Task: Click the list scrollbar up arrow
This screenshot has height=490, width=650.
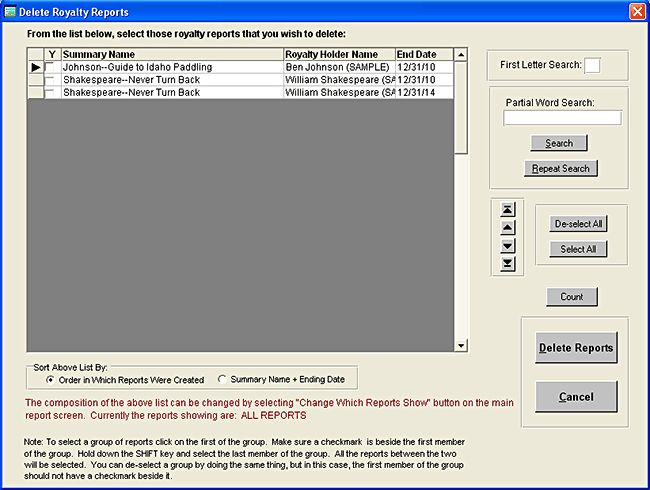Action: pyautogui.click(x=460, y=55)
